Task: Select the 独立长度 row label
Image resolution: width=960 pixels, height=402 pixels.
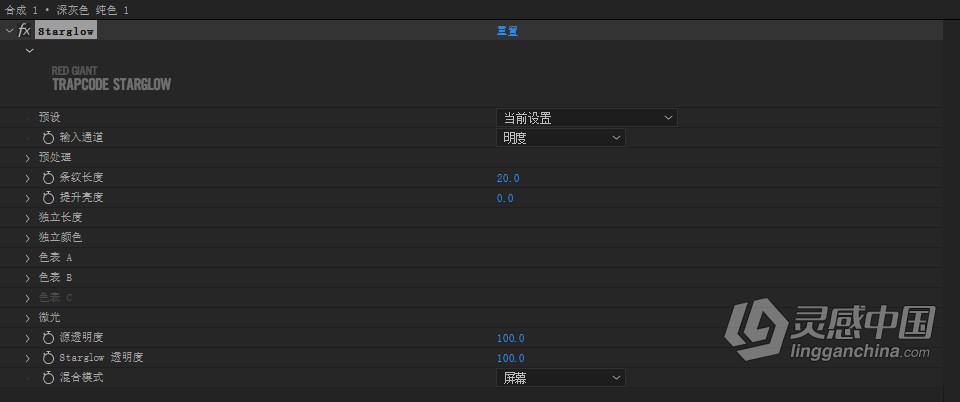Action: pyautogui.click(x=60, y=218)
